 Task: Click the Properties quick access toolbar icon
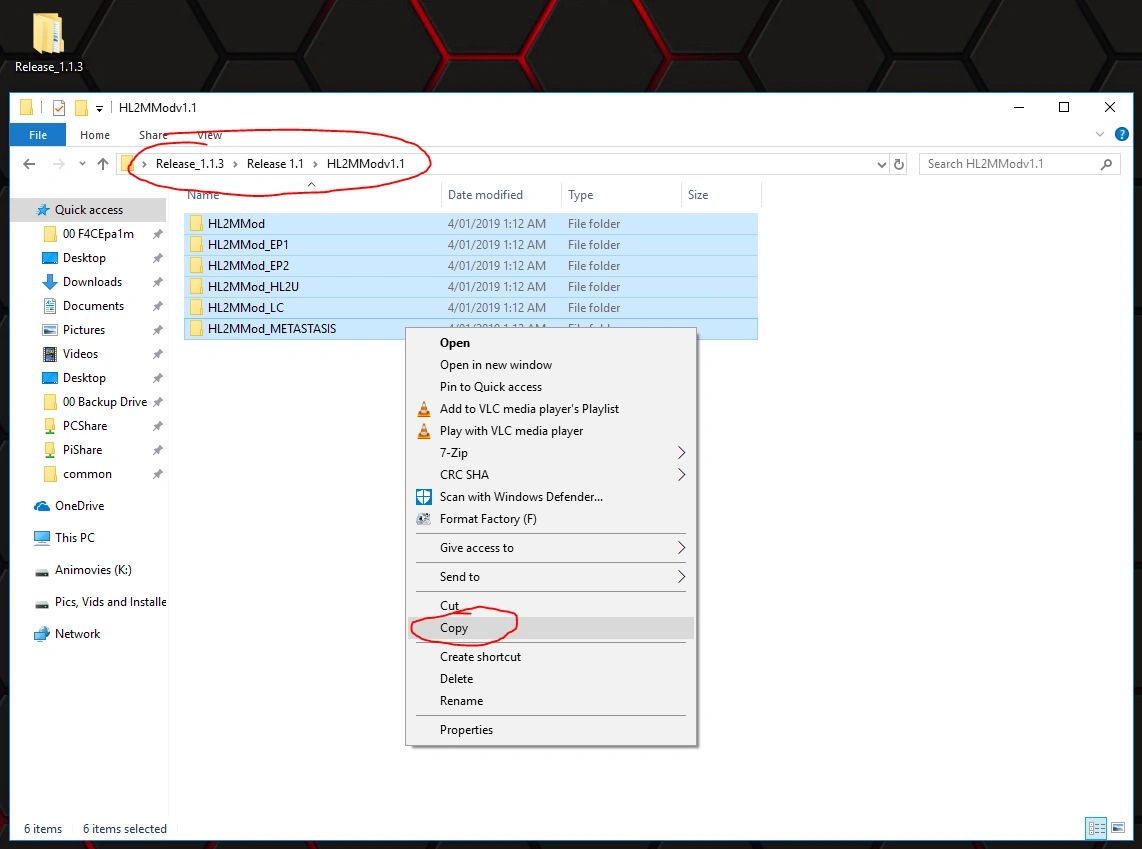[58, 108]
